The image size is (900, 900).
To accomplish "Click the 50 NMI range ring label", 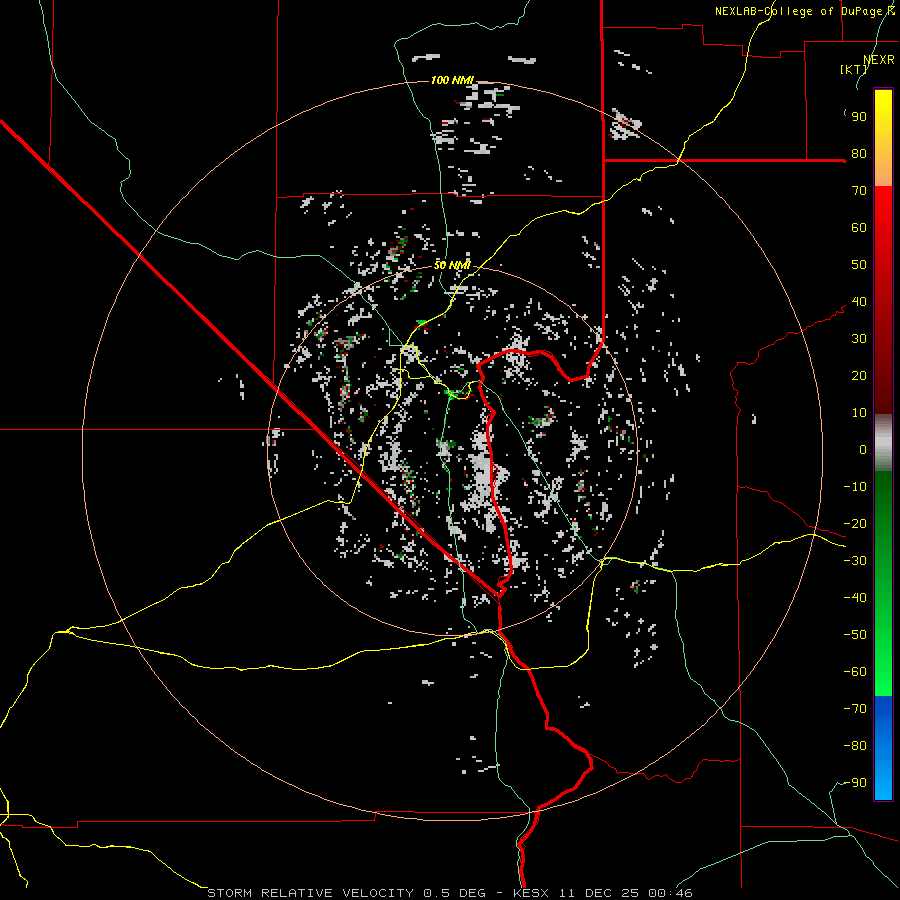I will 452,265.
